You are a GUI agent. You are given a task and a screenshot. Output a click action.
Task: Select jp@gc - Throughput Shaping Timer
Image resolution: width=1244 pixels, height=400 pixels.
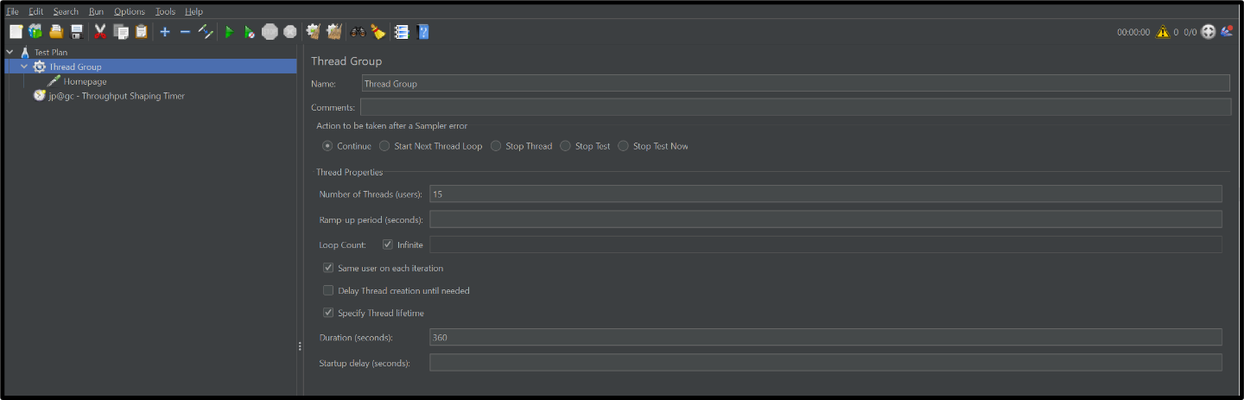[116, 96]
